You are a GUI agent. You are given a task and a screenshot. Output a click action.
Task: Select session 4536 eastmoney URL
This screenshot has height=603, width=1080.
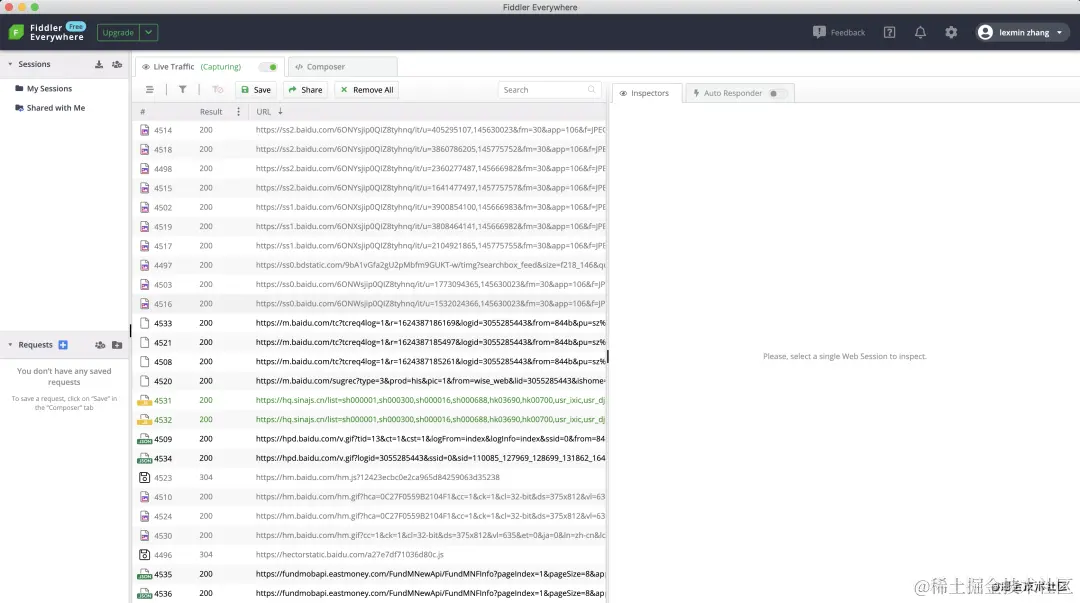pyautogui.click(x=430, y=593)
